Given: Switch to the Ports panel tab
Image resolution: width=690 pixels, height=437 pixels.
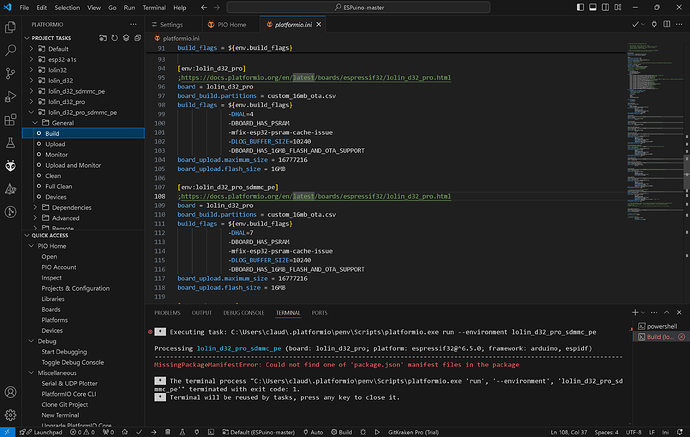Looking at the screenshot, I should pyautogui.click(x=319, y=313).
